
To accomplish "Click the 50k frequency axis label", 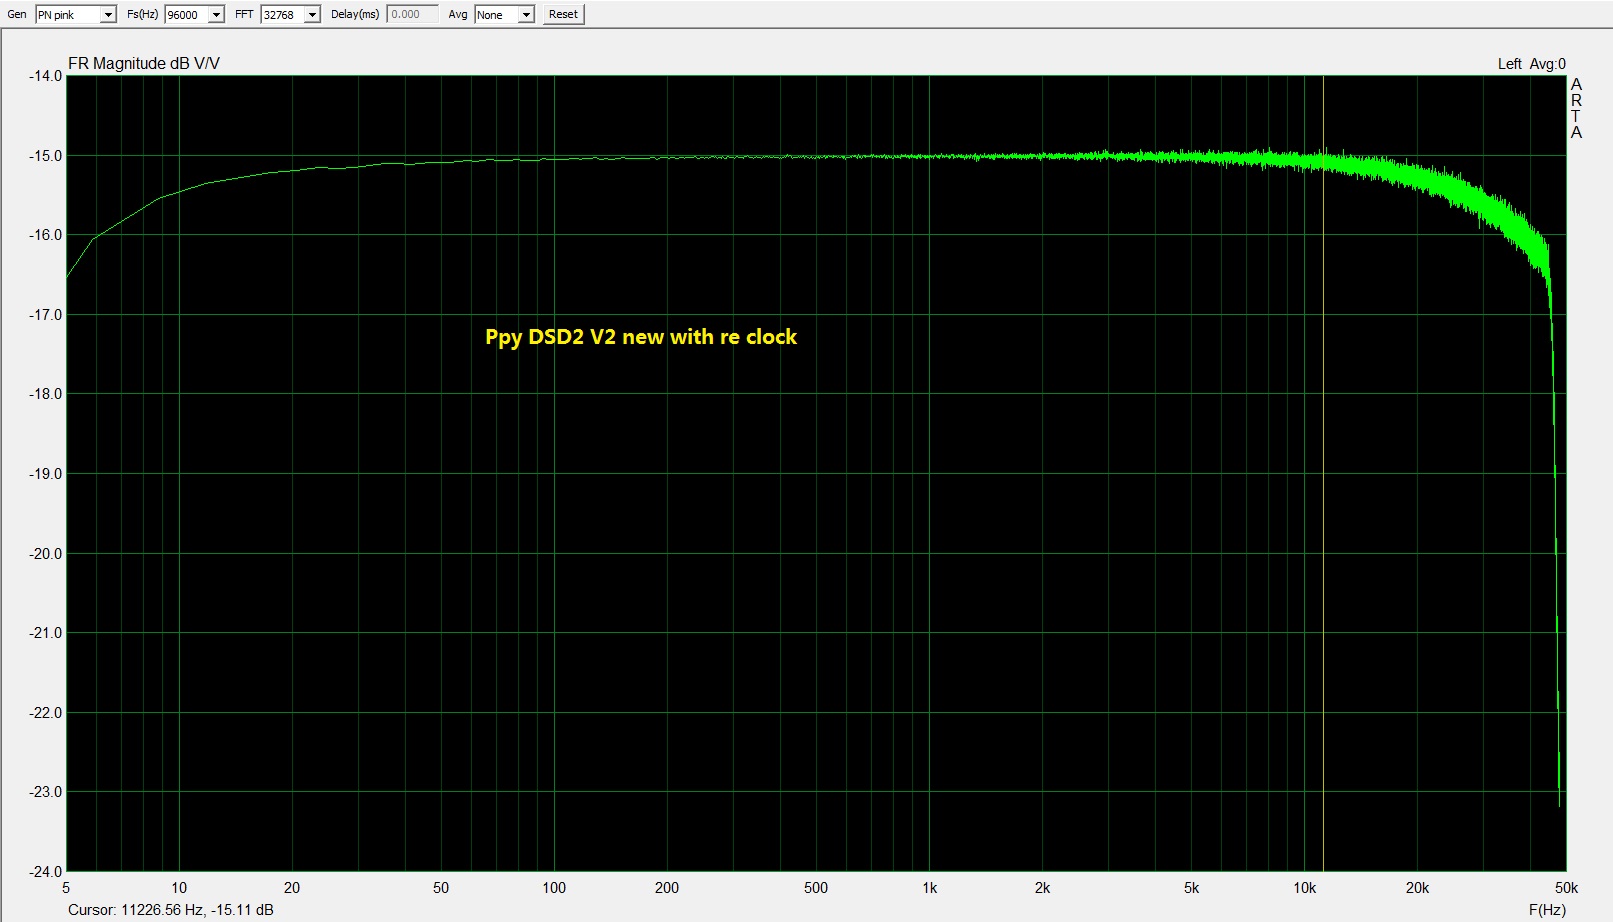I will pos(1566,888).
